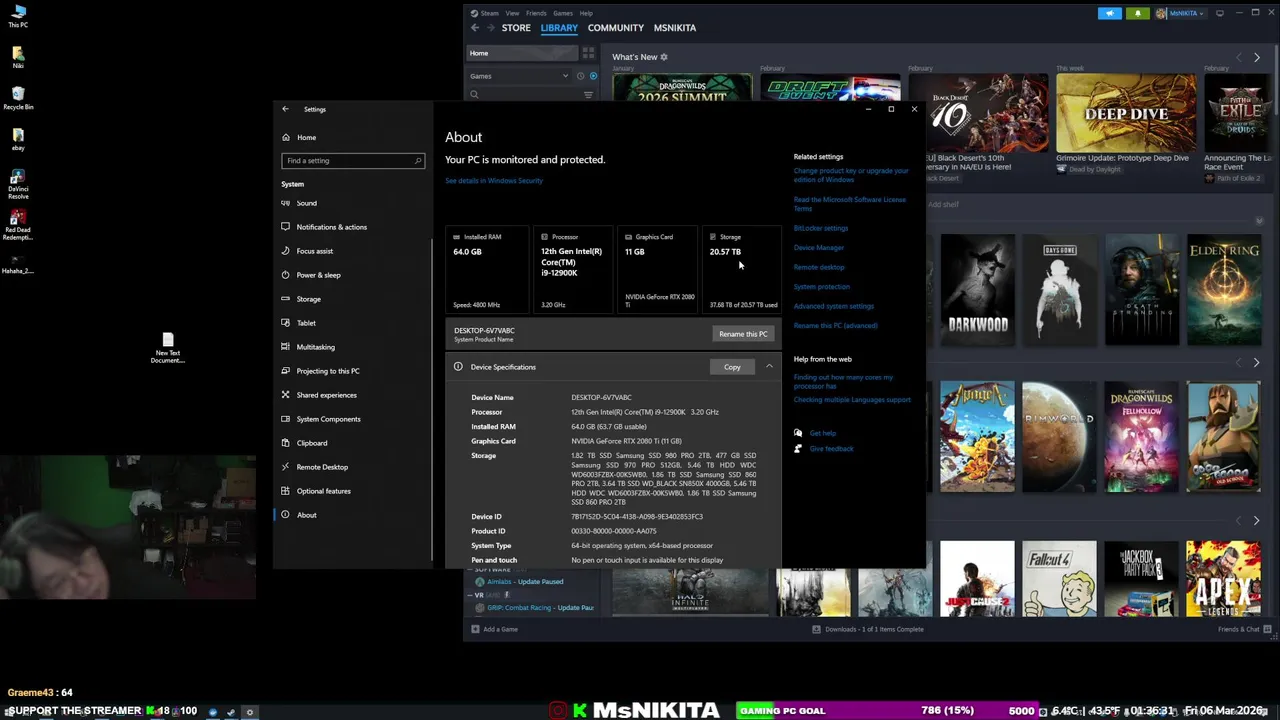
Task: Open Advanced system settings link
Action: (834, 306)
